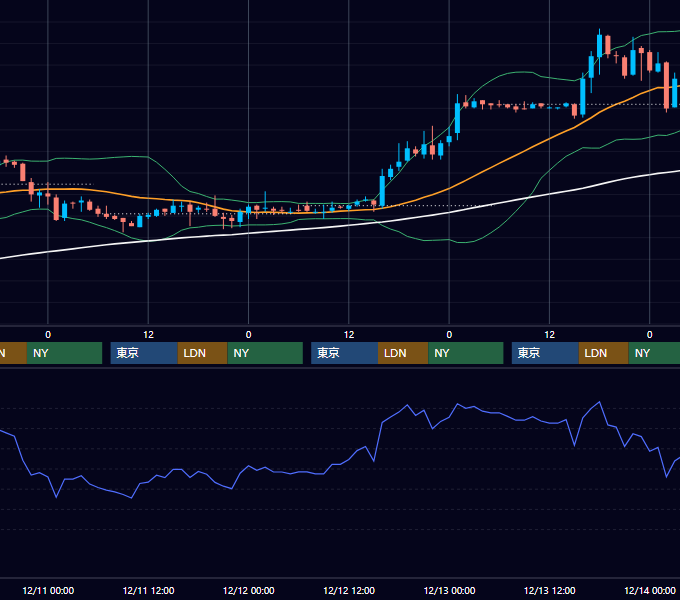Select the LDN session block after the third 東京 block
The image size is (680, 600).
(604, 353)
